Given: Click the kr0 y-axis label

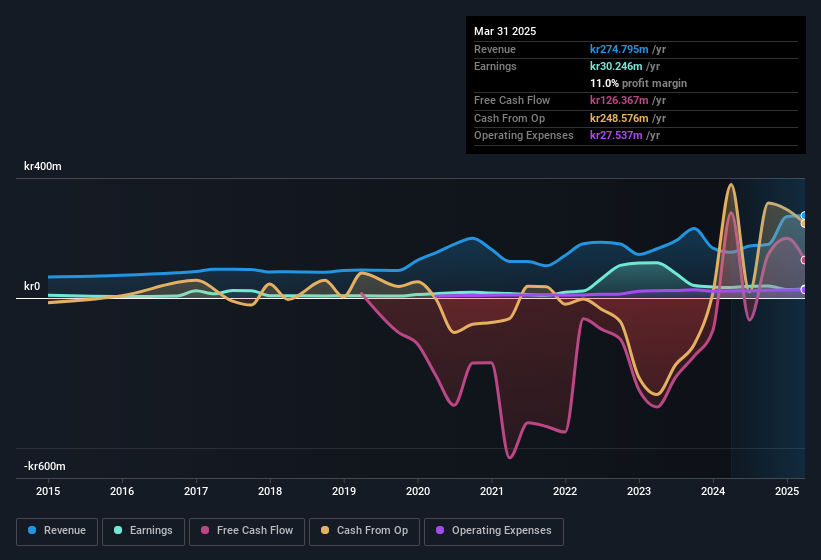Looking at the screenshot, I should (32, 286).
